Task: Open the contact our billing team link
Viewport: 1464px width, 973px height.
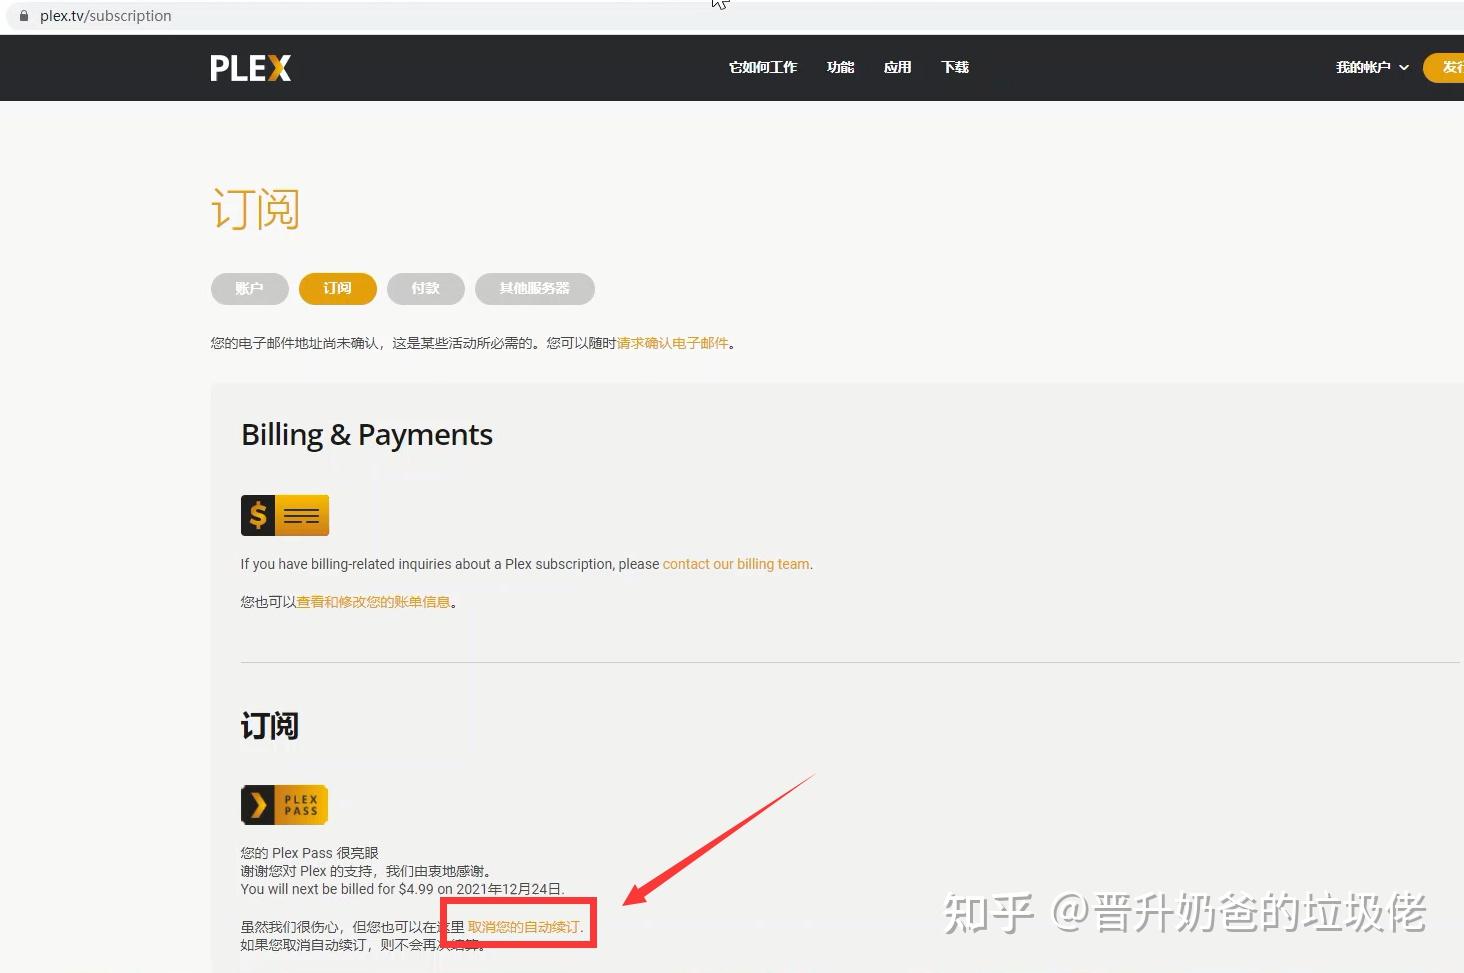Action: [735, 563]
